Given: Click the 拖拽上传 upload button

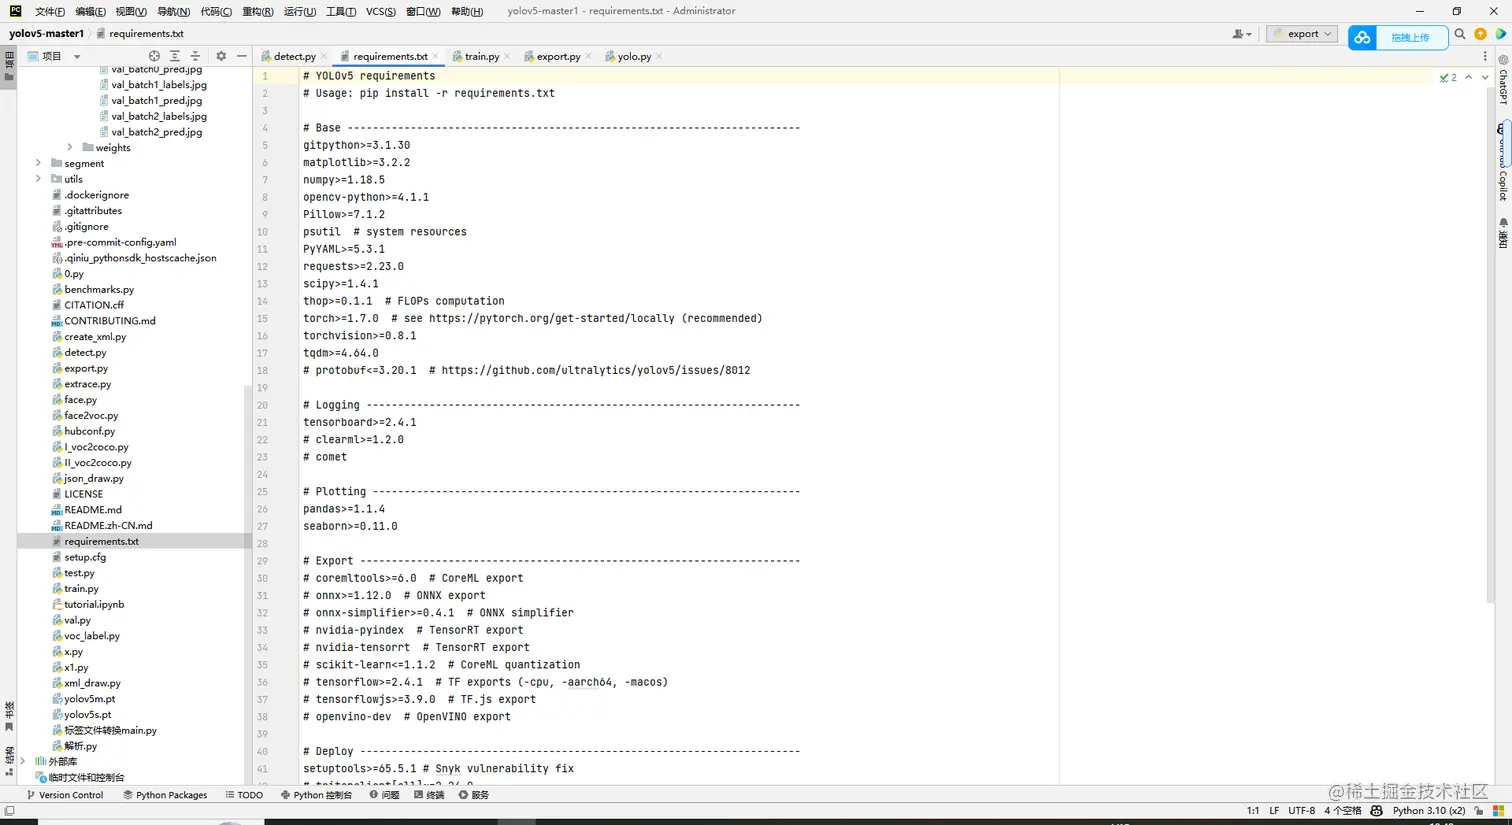Looking at the screenshot, I should 1410,38.
